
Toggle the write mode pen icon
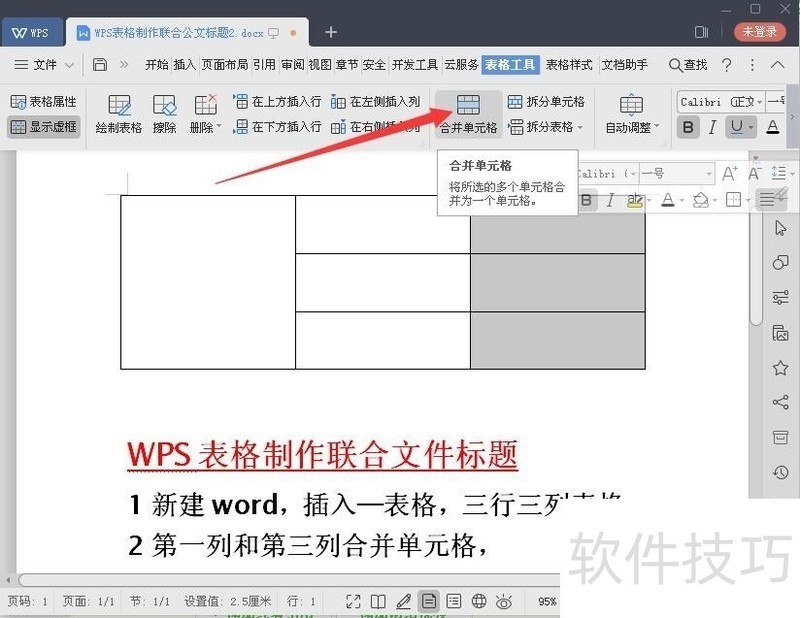coord(404,602)
